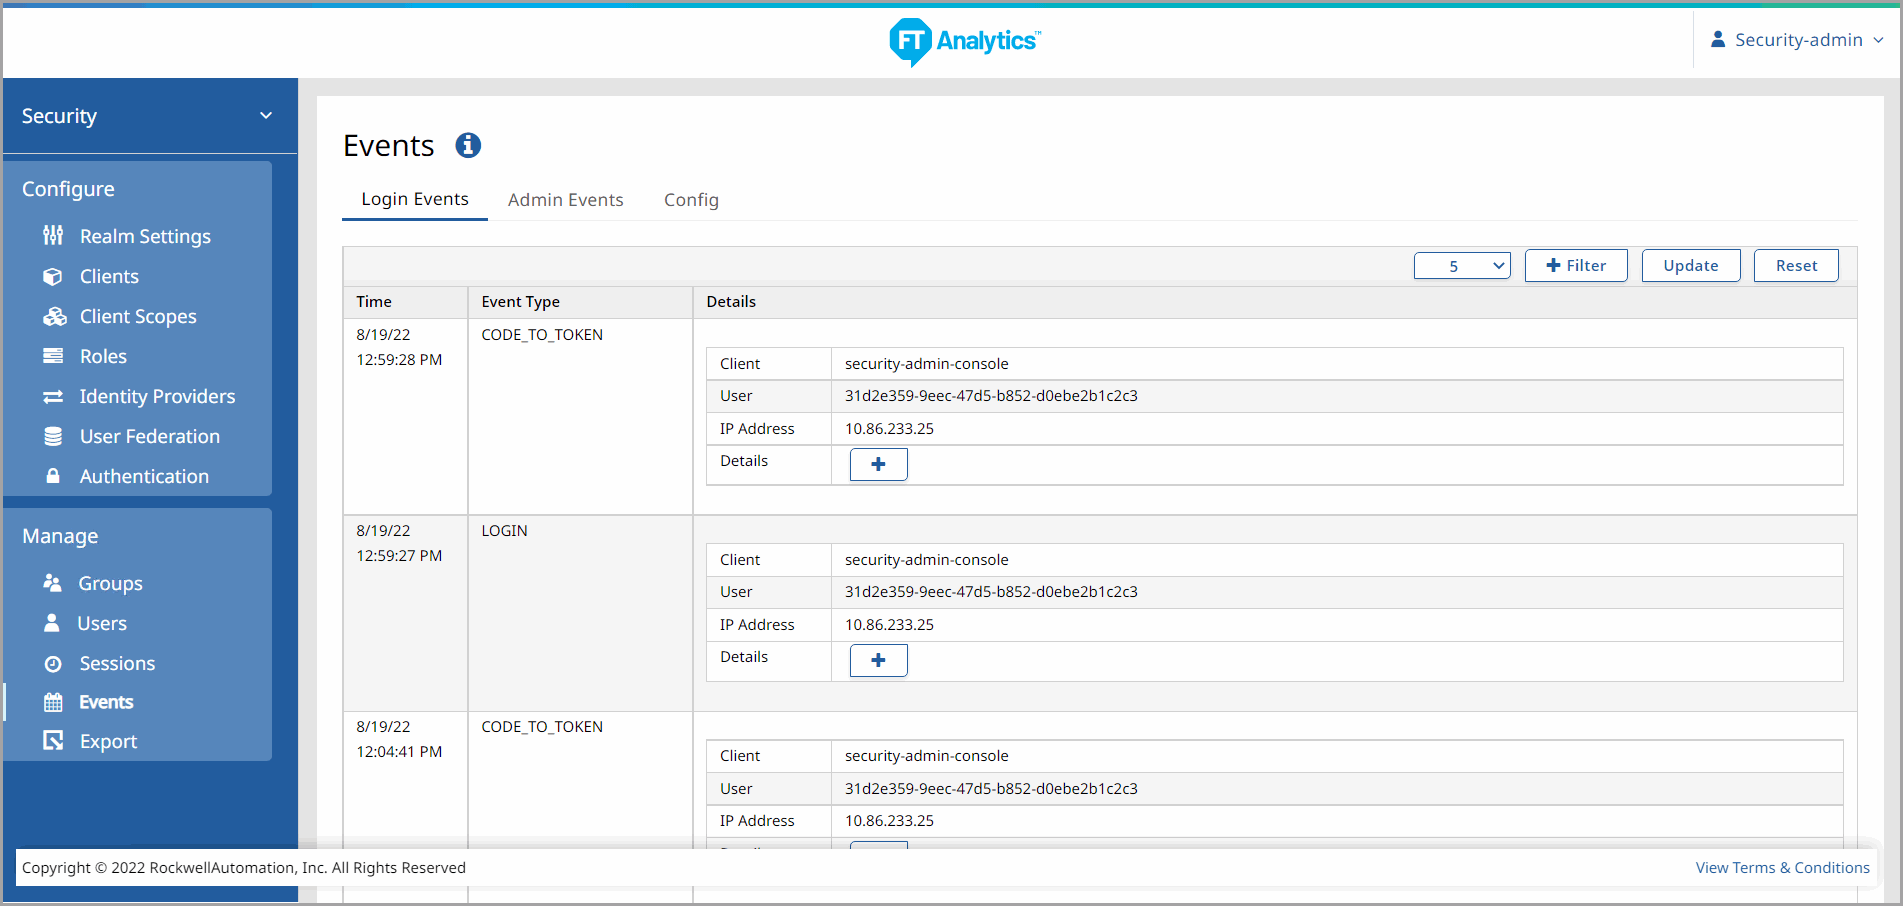Click user ID in the 12:59:28 PM event
This screenshot has width=1903, height=906.
[x=991, y=395]
